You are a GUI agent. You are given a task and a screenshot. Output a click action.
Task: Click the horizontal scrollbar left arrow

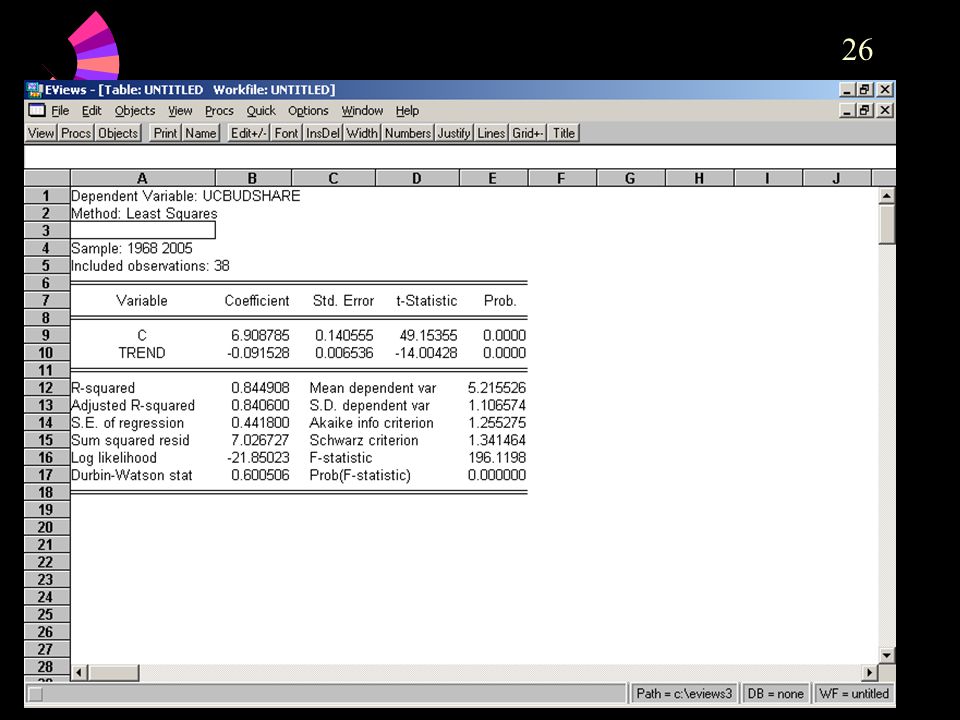pyautogui.click(x=78, y=673)
